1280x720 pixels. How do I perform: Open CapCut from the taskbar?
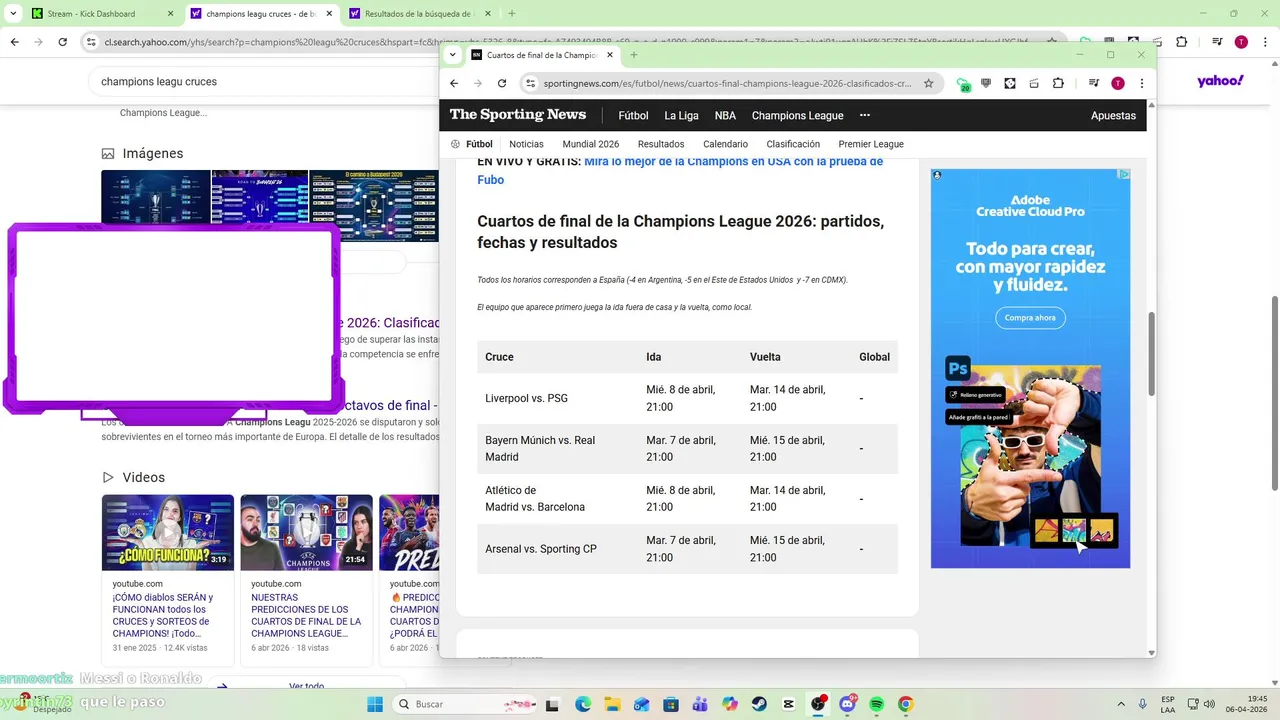click(x=789, y=704)
